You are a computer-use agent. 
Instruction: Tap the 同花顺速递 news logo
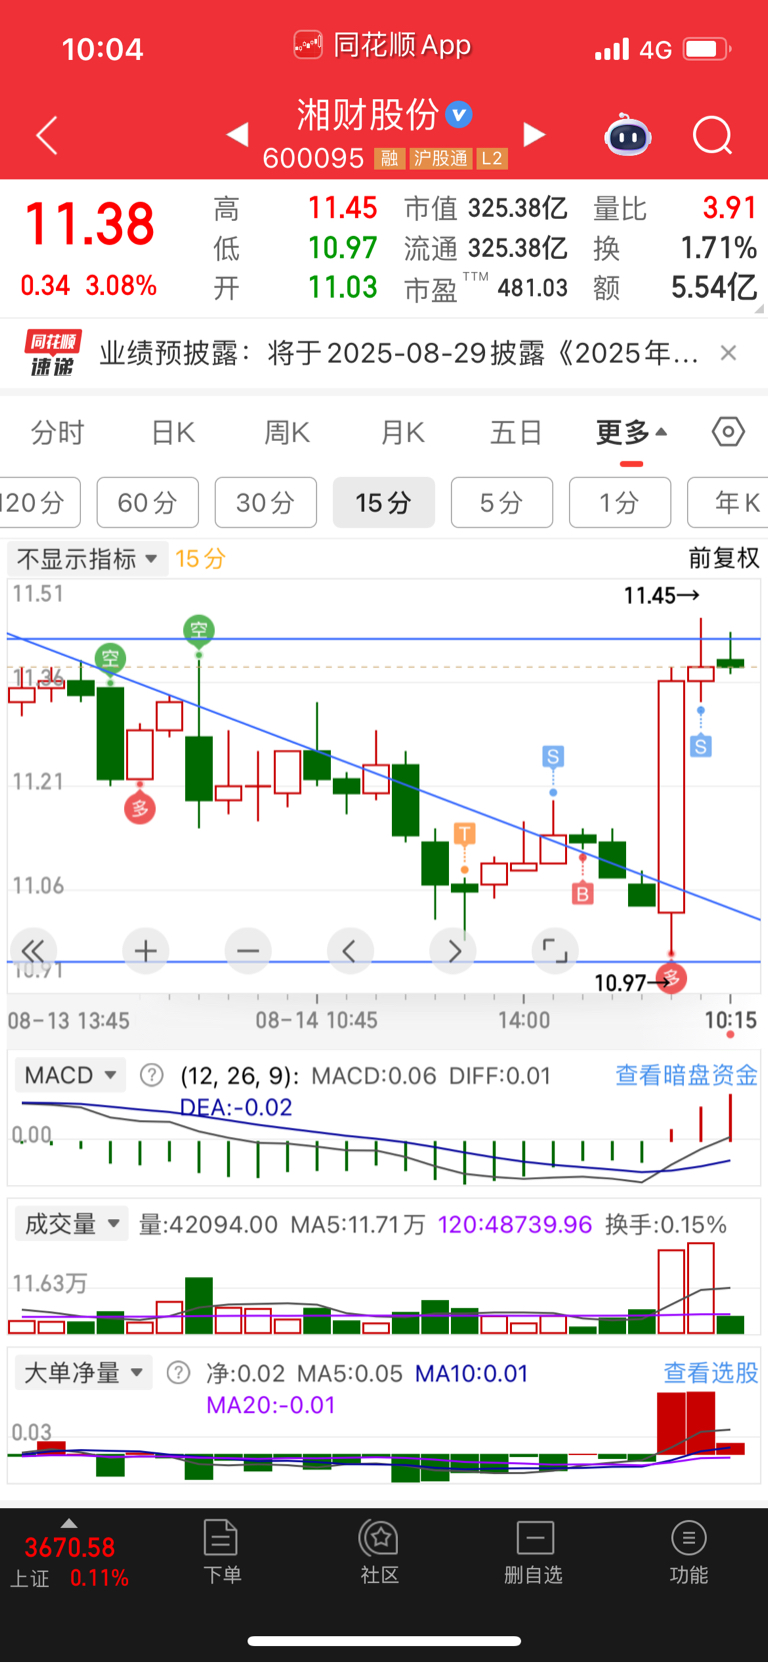point(53,353)
